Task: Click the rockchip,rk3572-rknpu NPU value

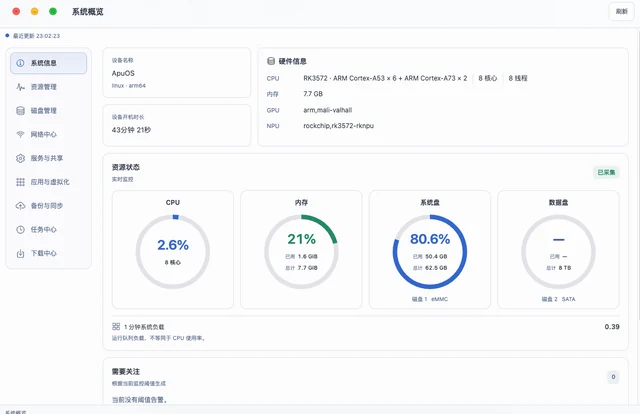Action: (338, 126)
